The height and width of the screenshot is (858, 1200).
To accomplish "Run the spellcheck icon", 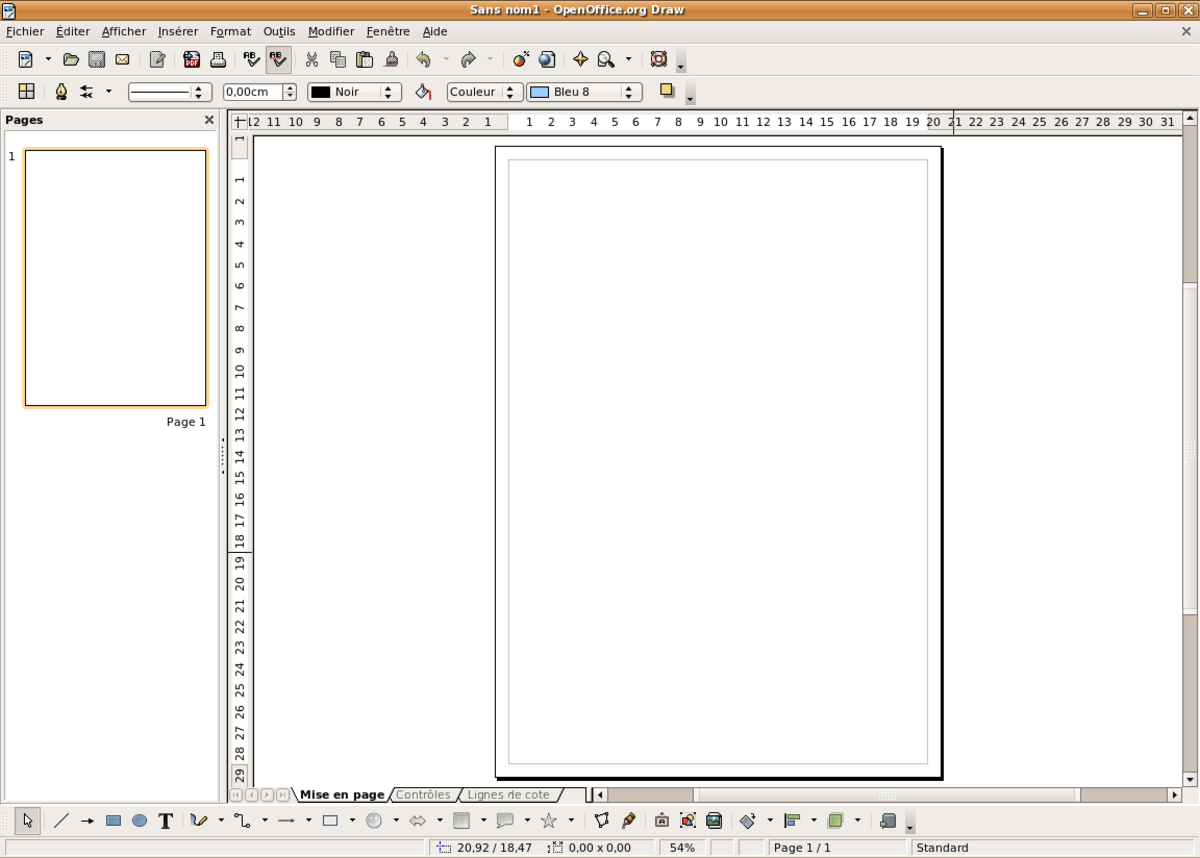I will (252, 59).
